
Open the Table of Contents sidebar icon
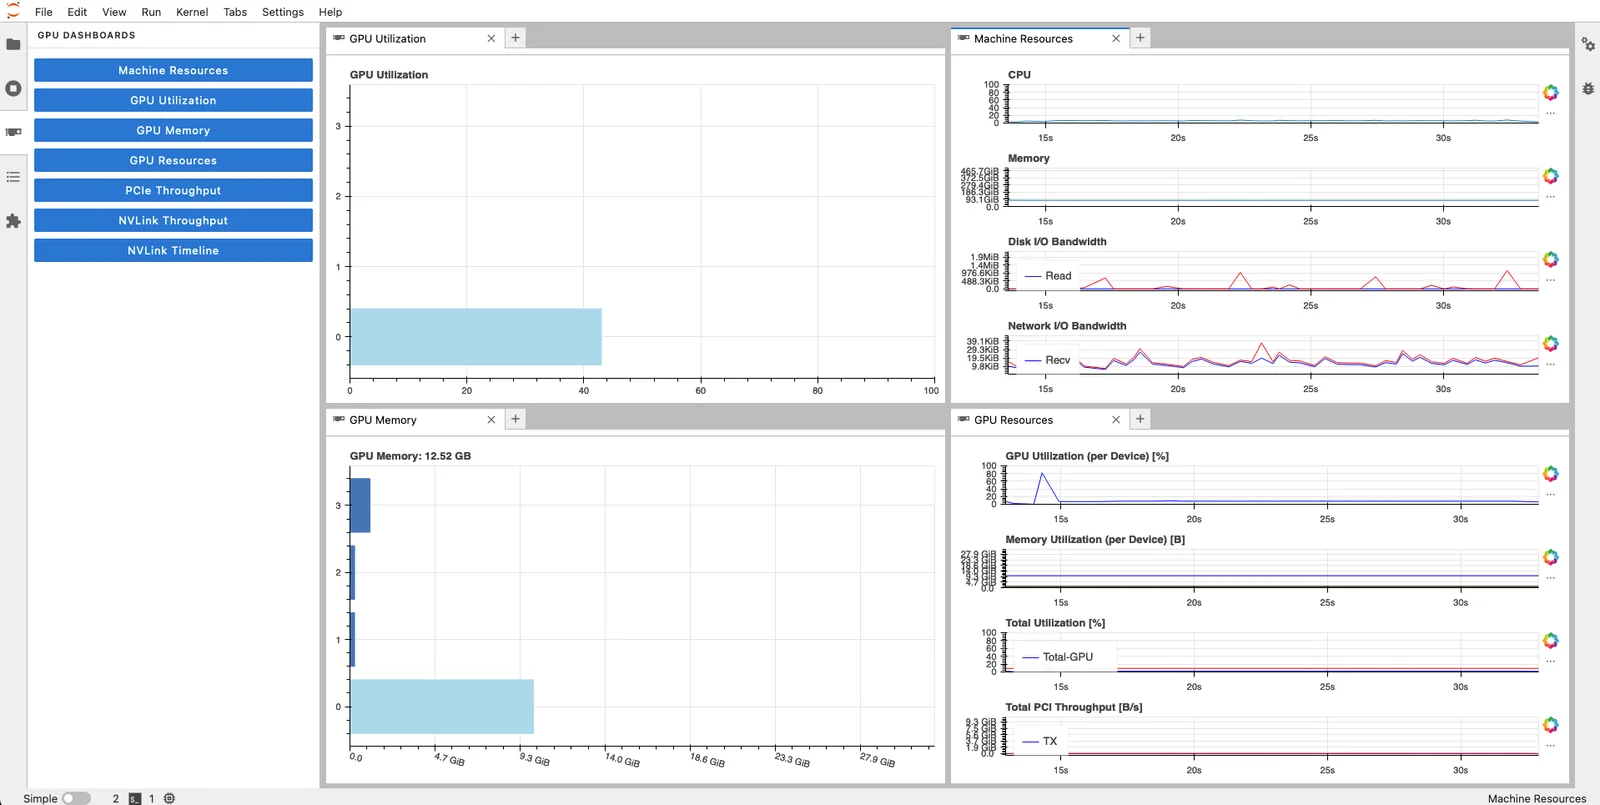pyautogui.click(x=13, y=177)
